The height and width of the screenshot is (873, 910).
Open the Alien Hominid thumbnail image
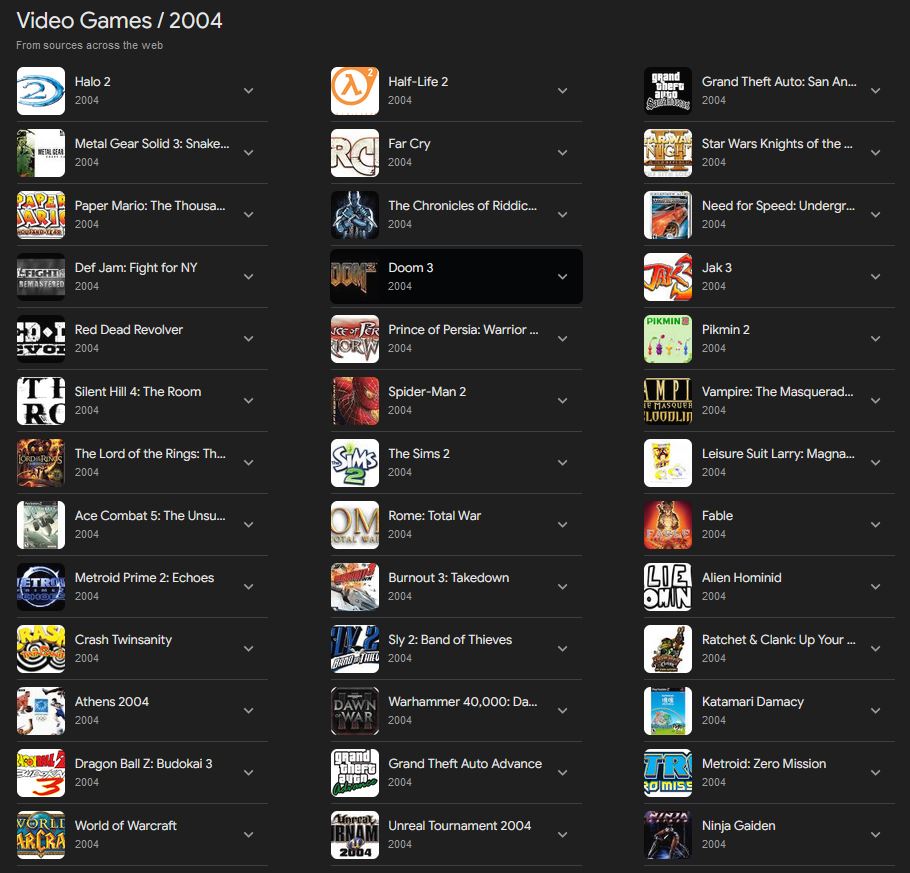tap(668, 587)
